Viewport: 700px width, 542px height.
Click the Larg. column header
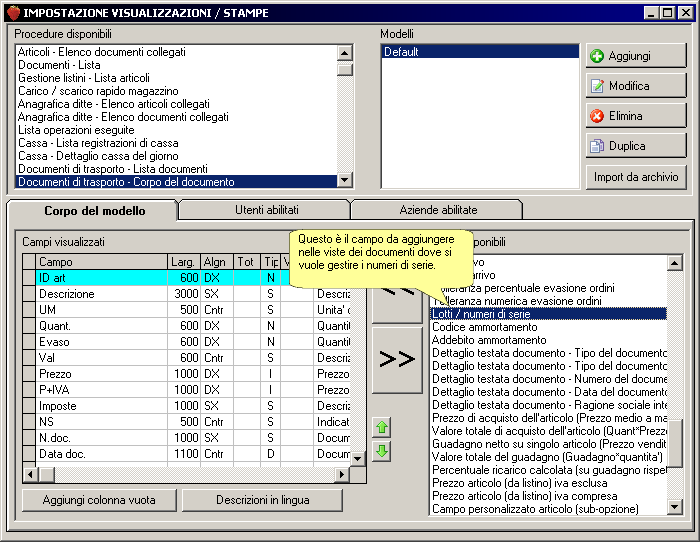pos(183,262)
